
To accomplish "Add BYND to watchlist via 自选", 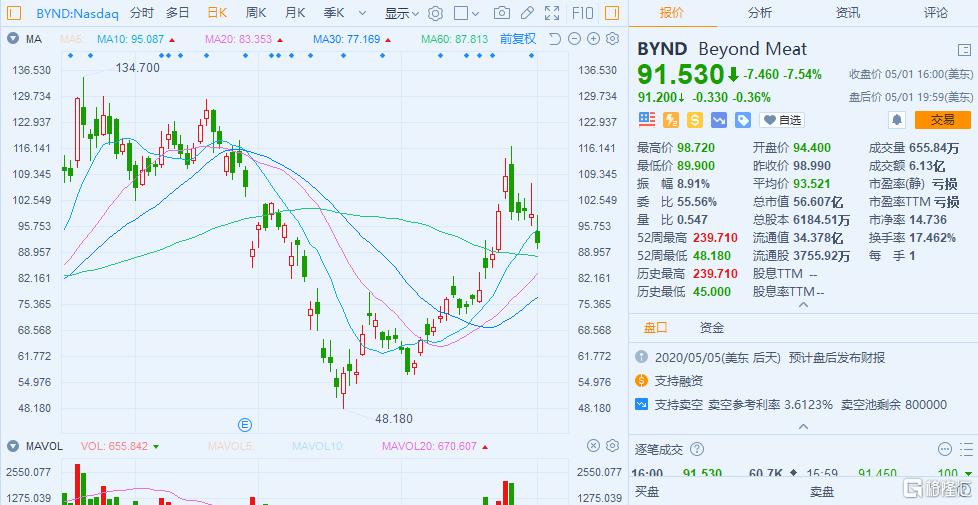I will pos(782,120).
